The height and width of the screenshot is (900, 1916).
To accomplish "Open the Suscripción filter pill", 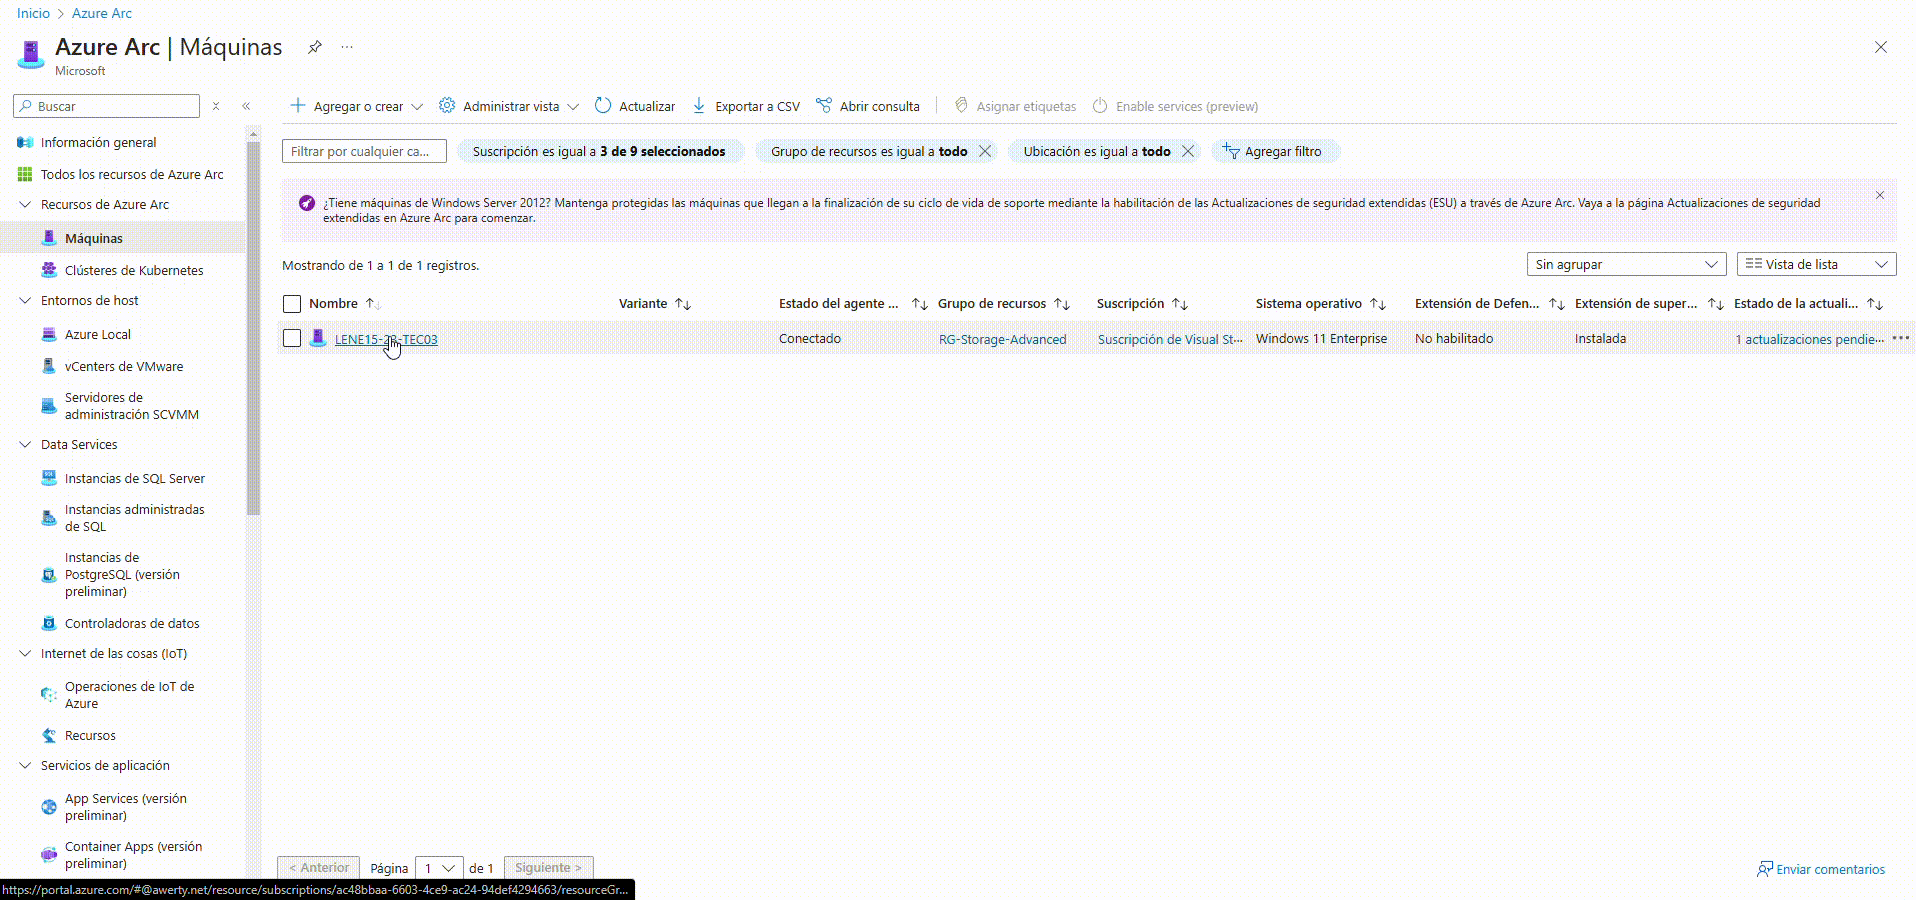I will click(599, 151).
